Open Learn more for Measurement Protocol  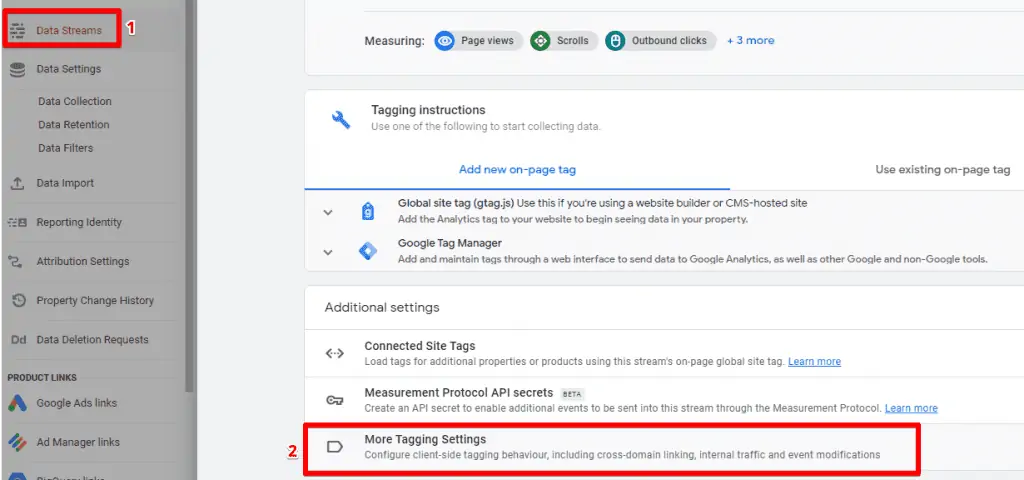pos(911,408)
